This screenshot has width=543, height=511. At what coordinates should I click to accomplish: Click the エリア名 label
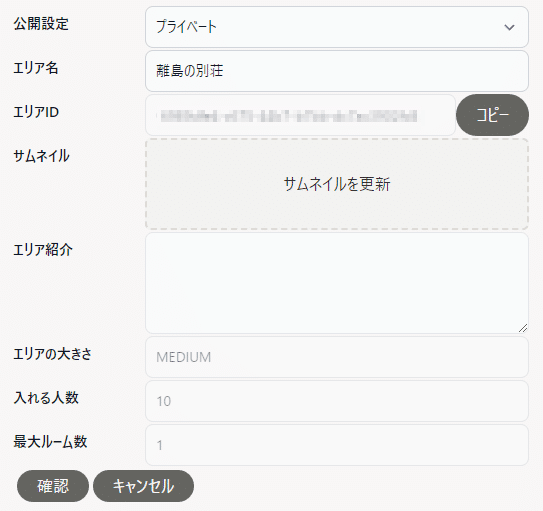pos(36,68)
